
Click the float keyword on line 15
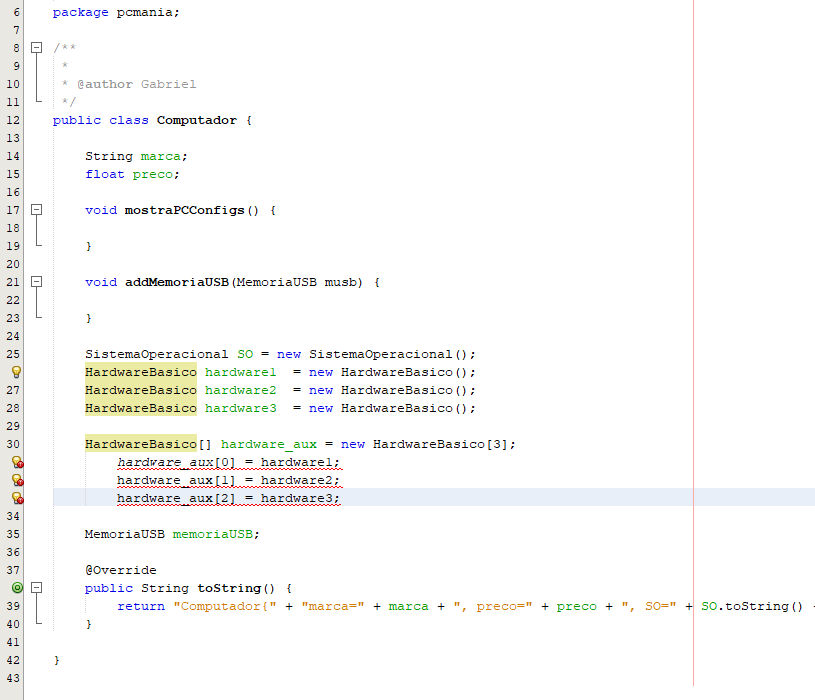pyautogui.click(x=105, y=175)
